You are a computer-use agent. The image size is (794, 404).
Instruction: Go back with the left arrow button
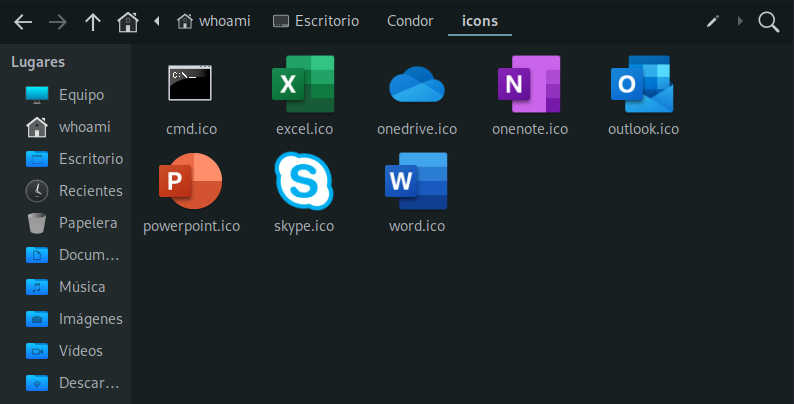[x=23, y=22]
